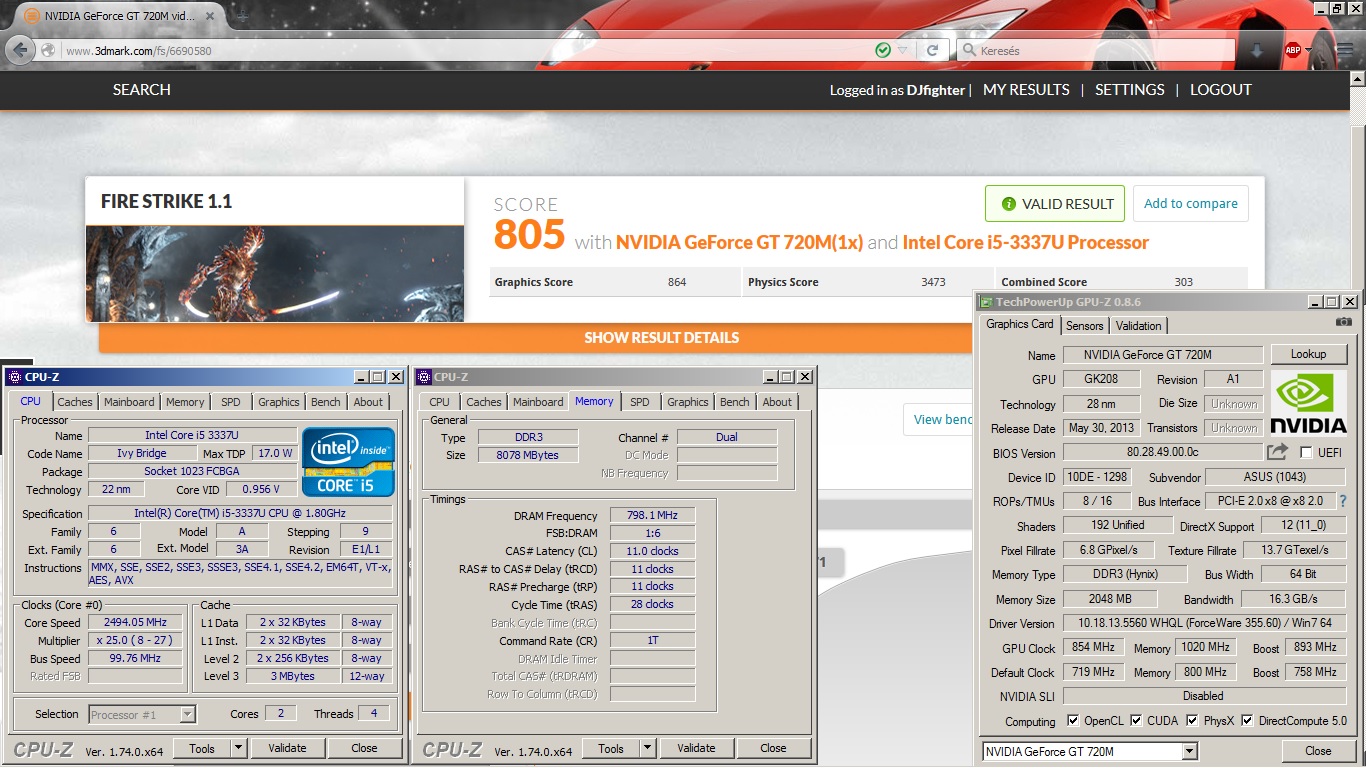The image size is (1366, 768).
Task: Open the Caches tab in CPU-Z processor window
Action: [74, 402]
